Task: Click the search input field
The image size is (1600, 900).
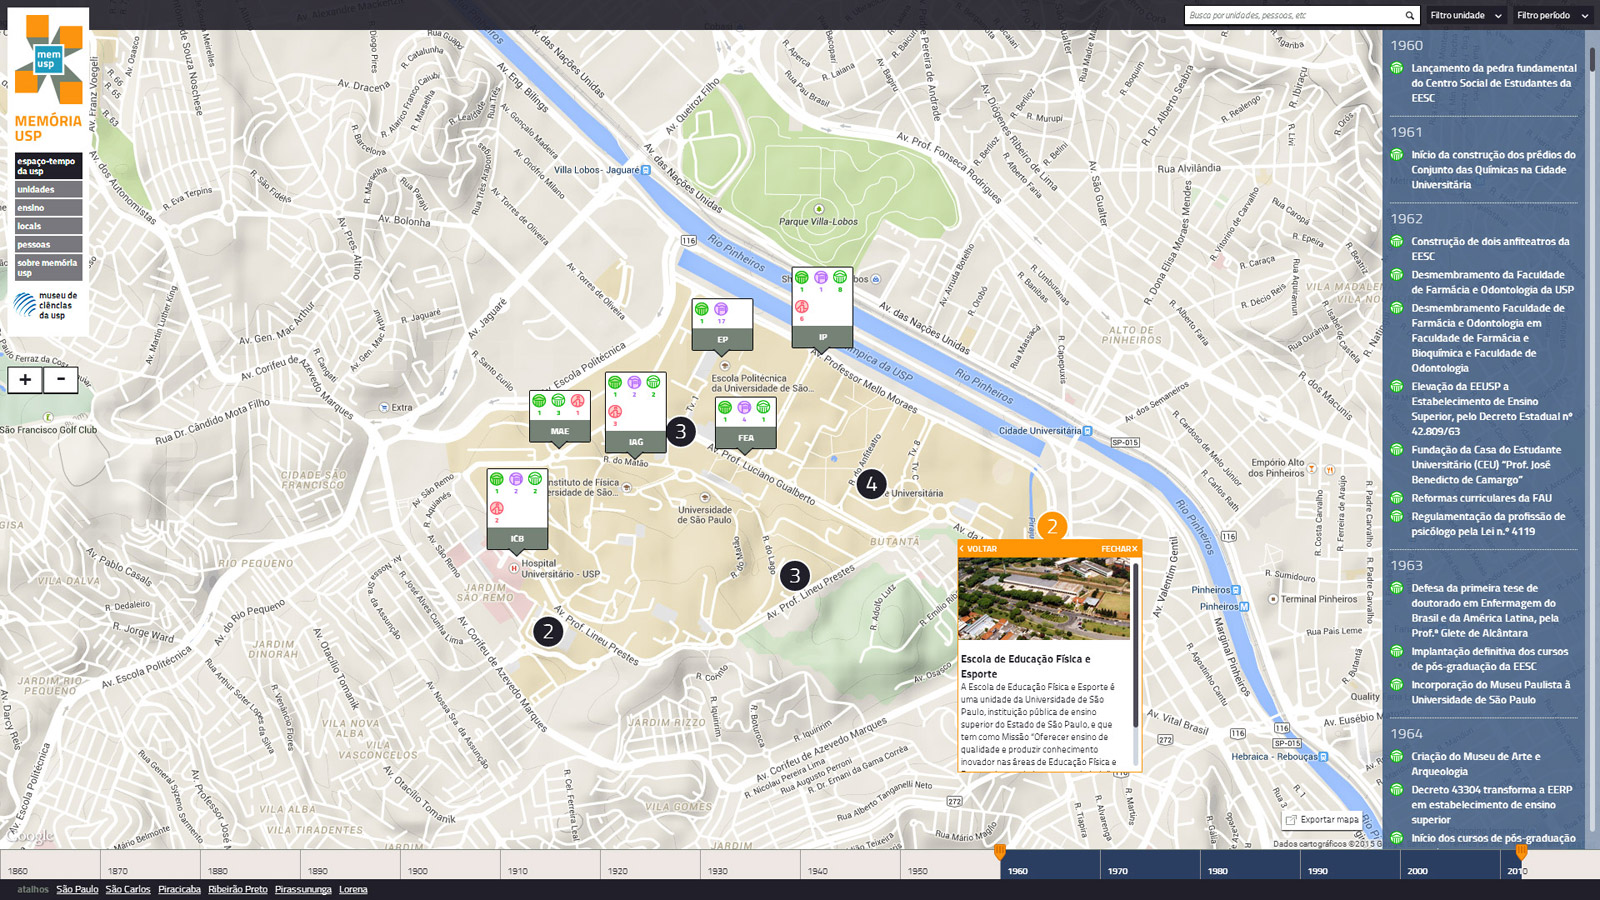Action: tap(1294, 15)
